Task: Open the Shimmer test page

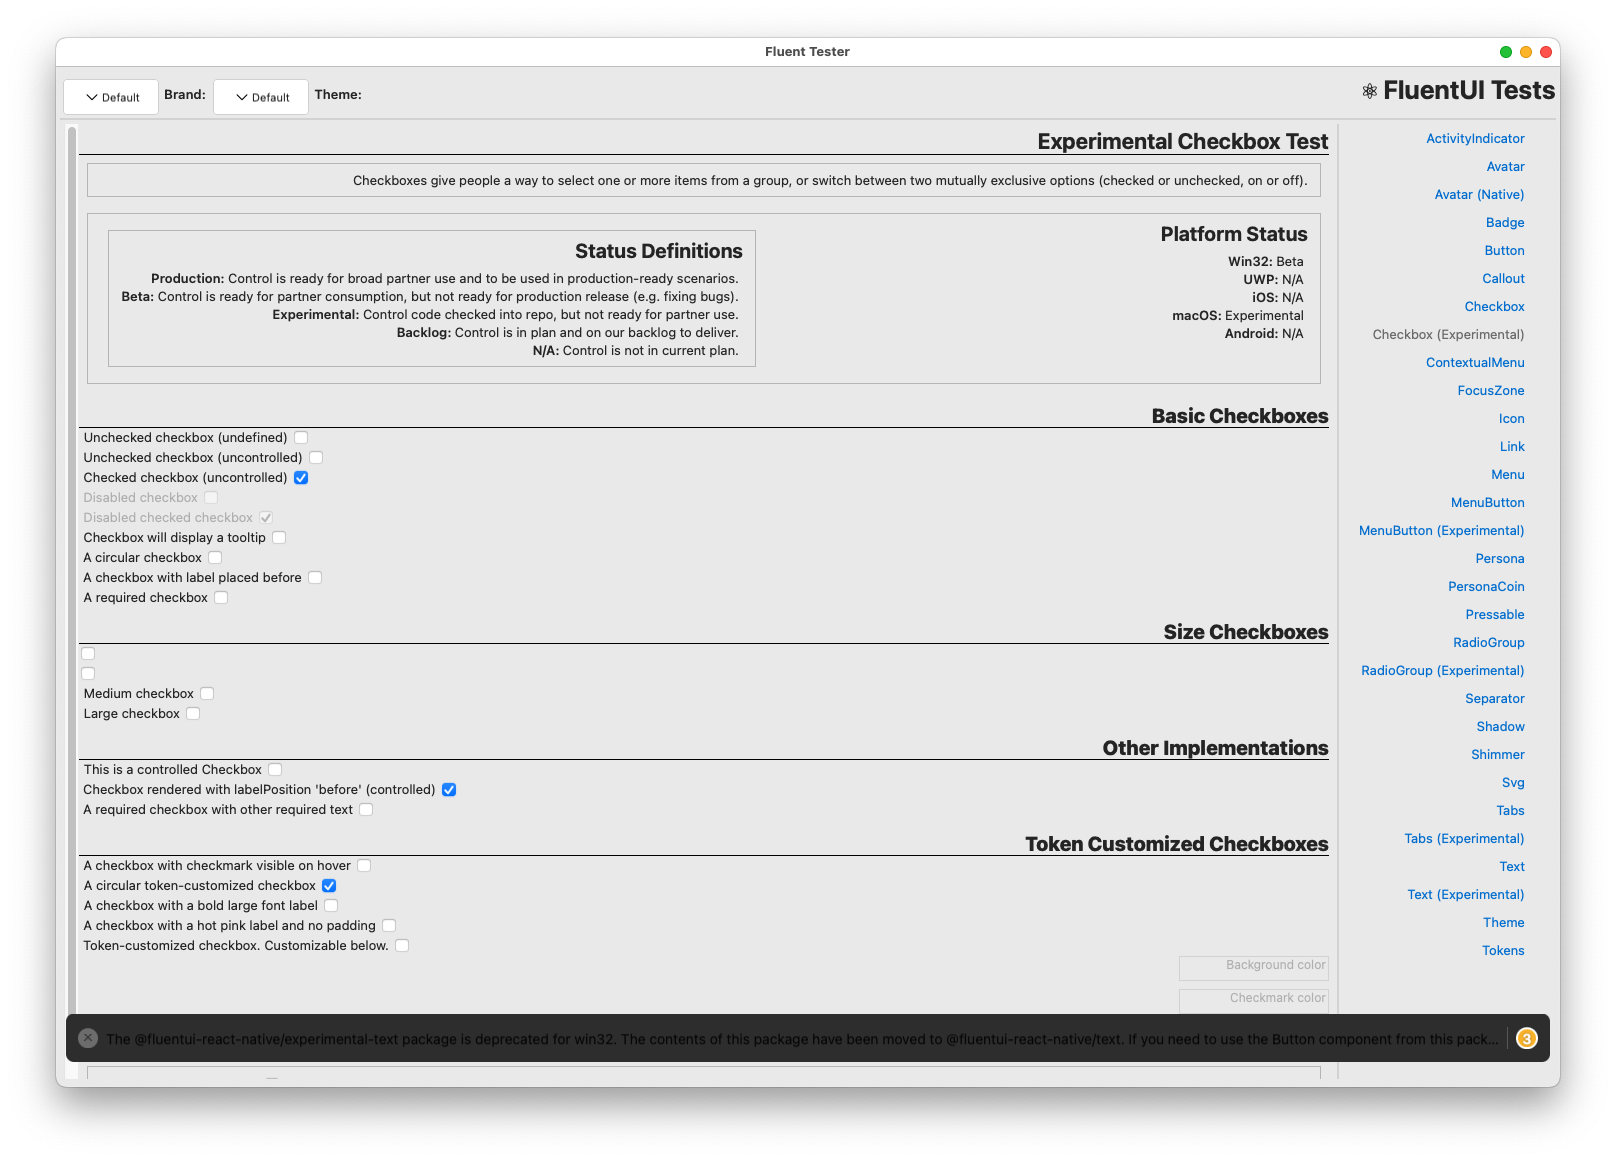Action: pyautogui.click(x=1498, y=754)
